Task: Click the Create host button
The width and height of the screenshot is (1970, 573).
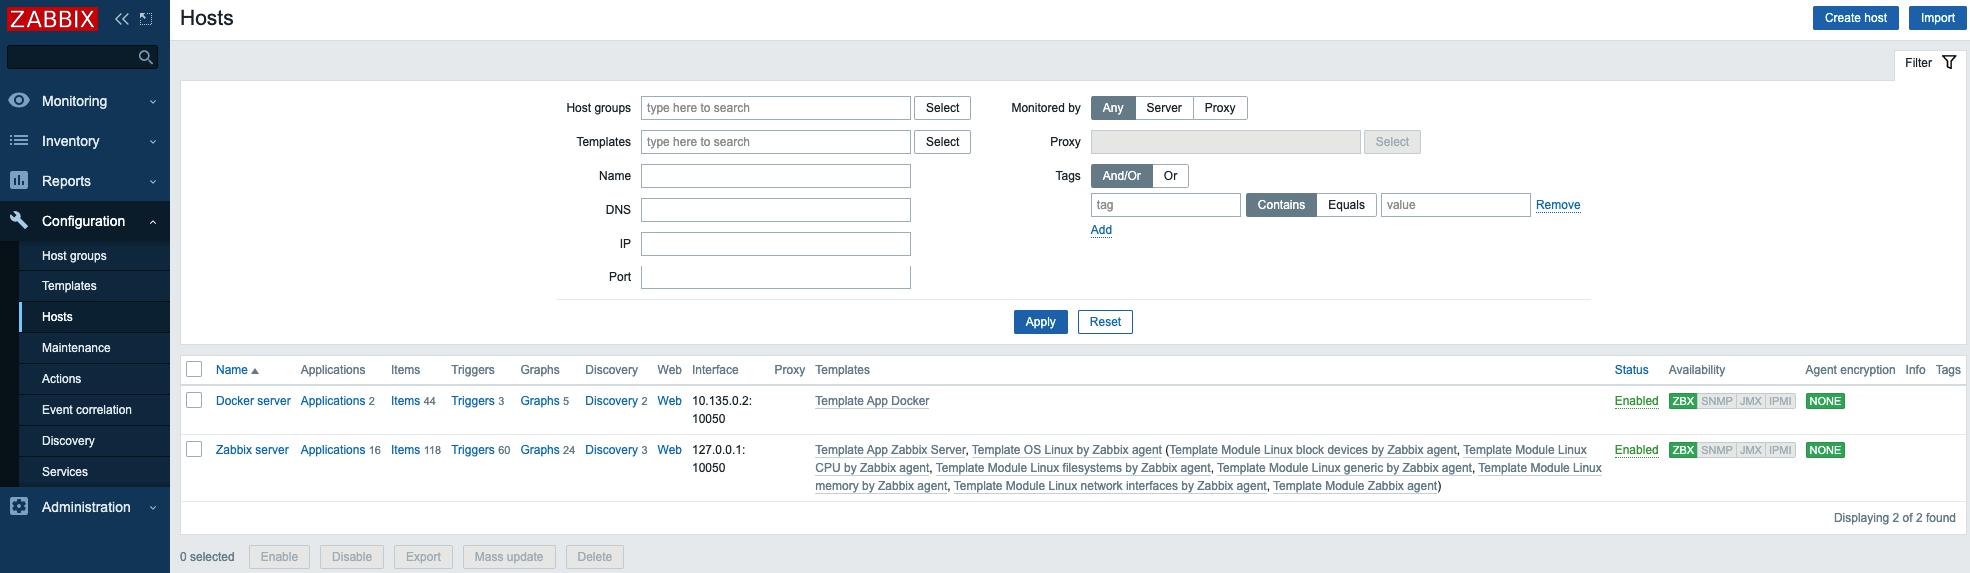Action: pos(1855,18)
